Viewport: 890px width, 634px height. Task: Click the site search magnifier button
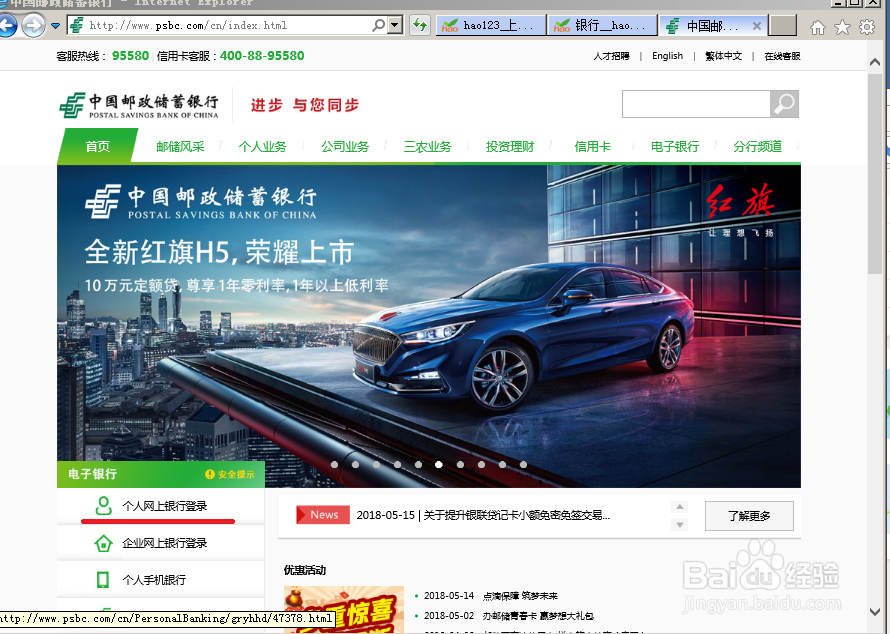(784, 104)
